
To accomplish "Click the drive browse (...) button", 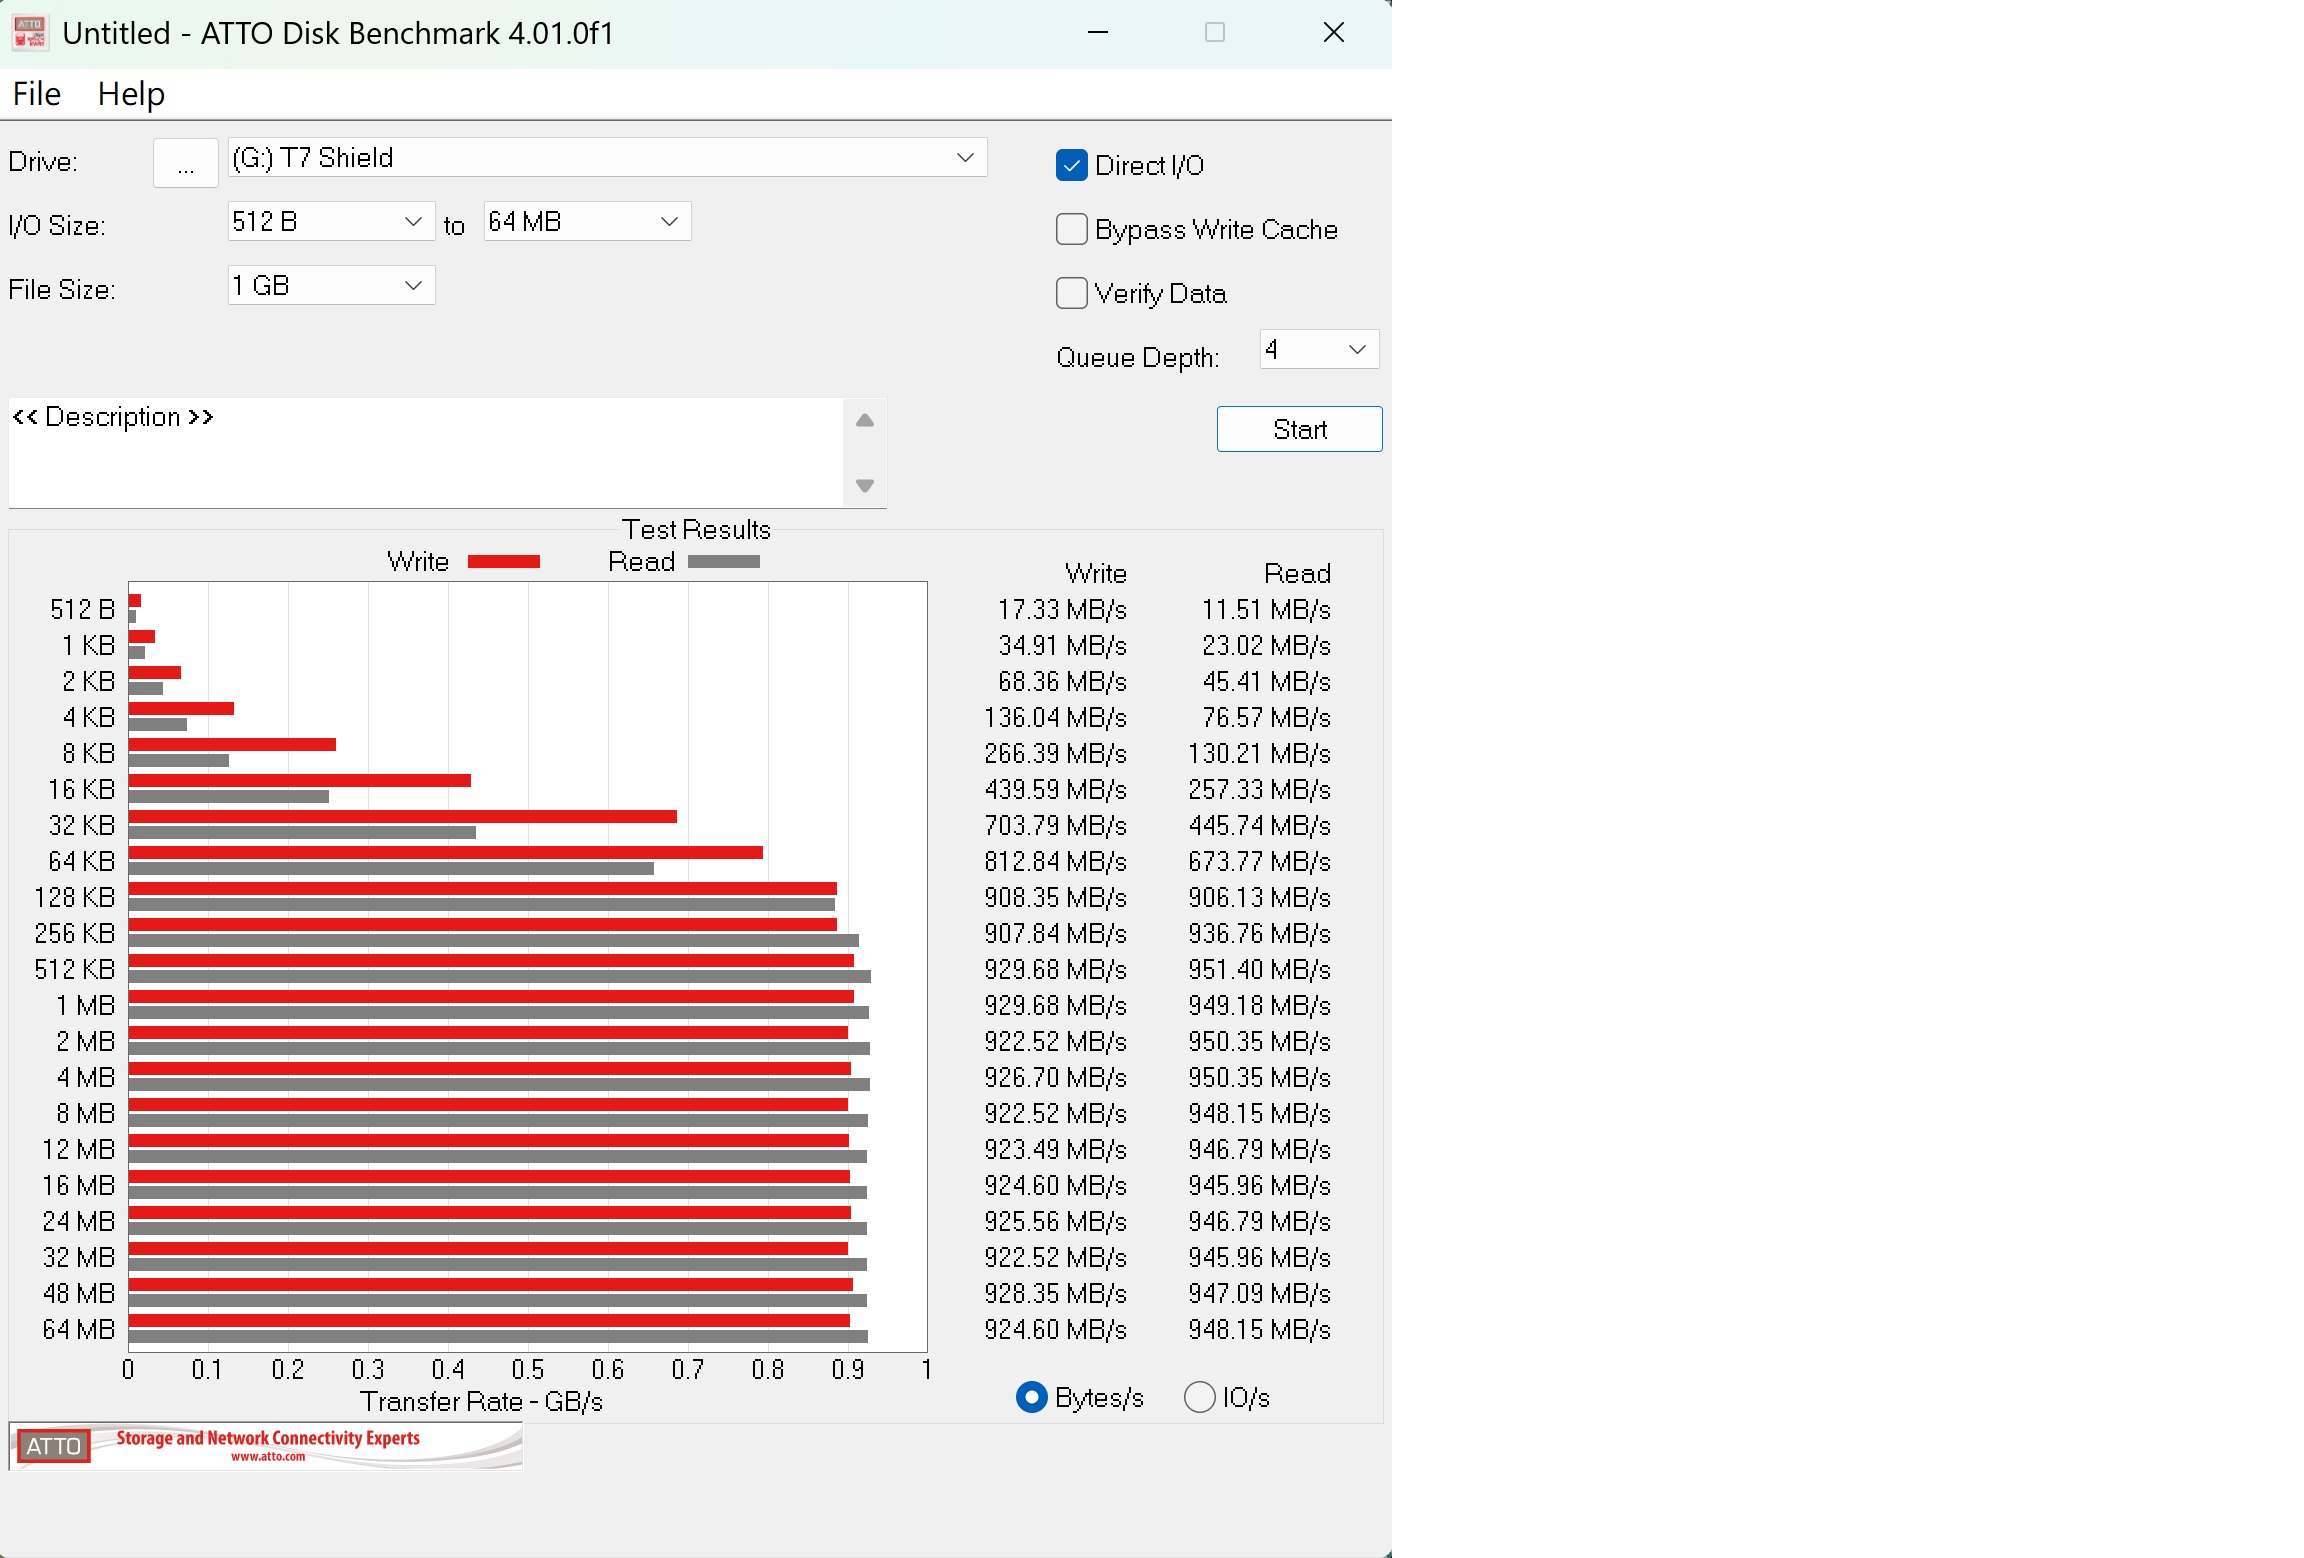I will pos(186,162).
